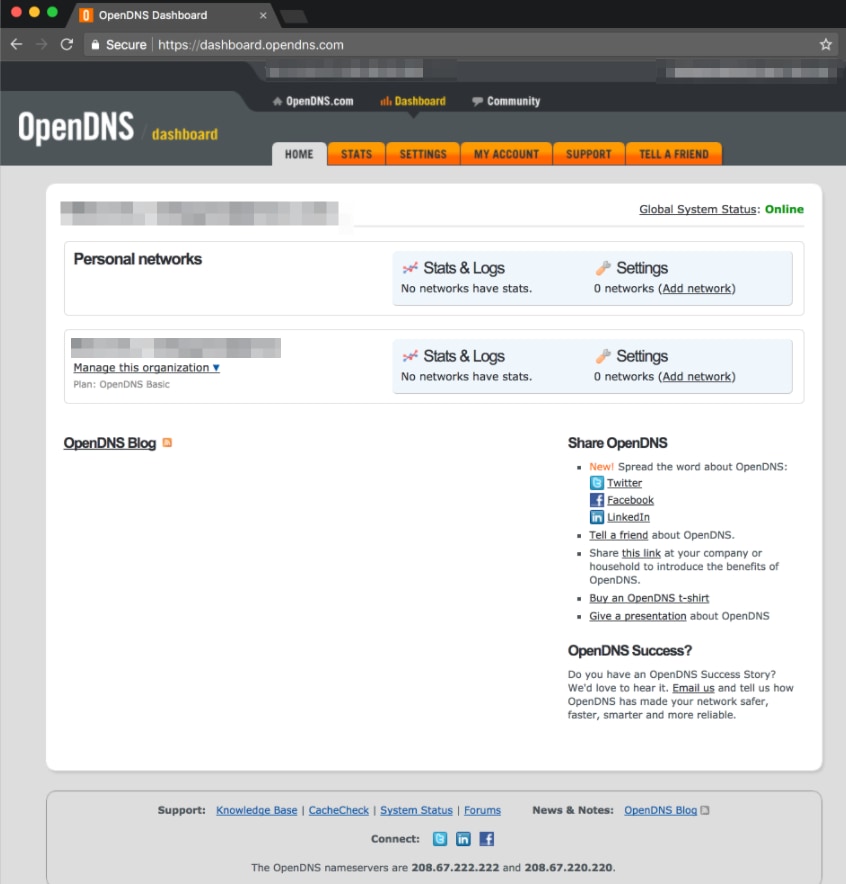Switch to the SUPPORT tab
Viewport: 846px width, 884px height.
click(x=588, y=154)
